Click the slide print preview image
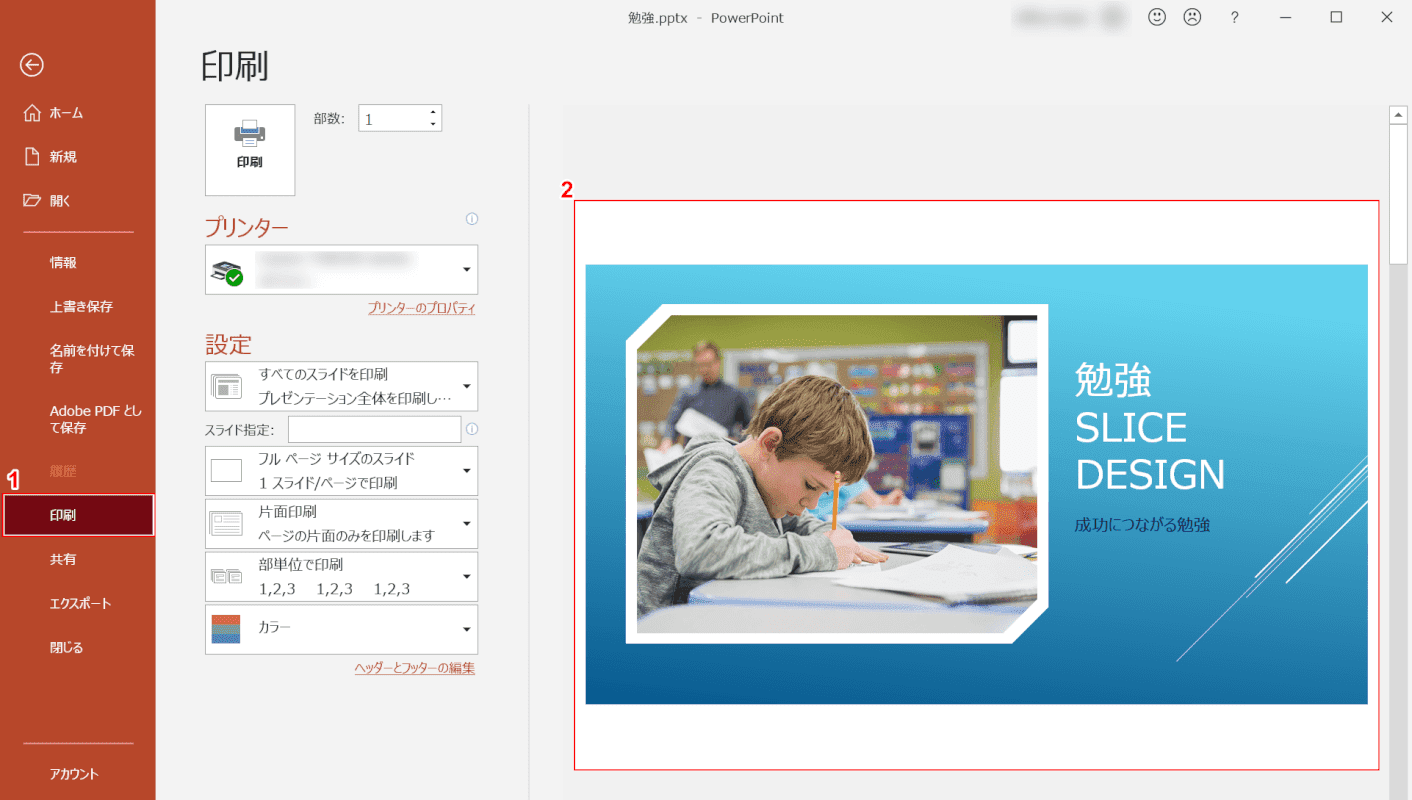This screenshot has height=800, width=1412. coord(976,485)
